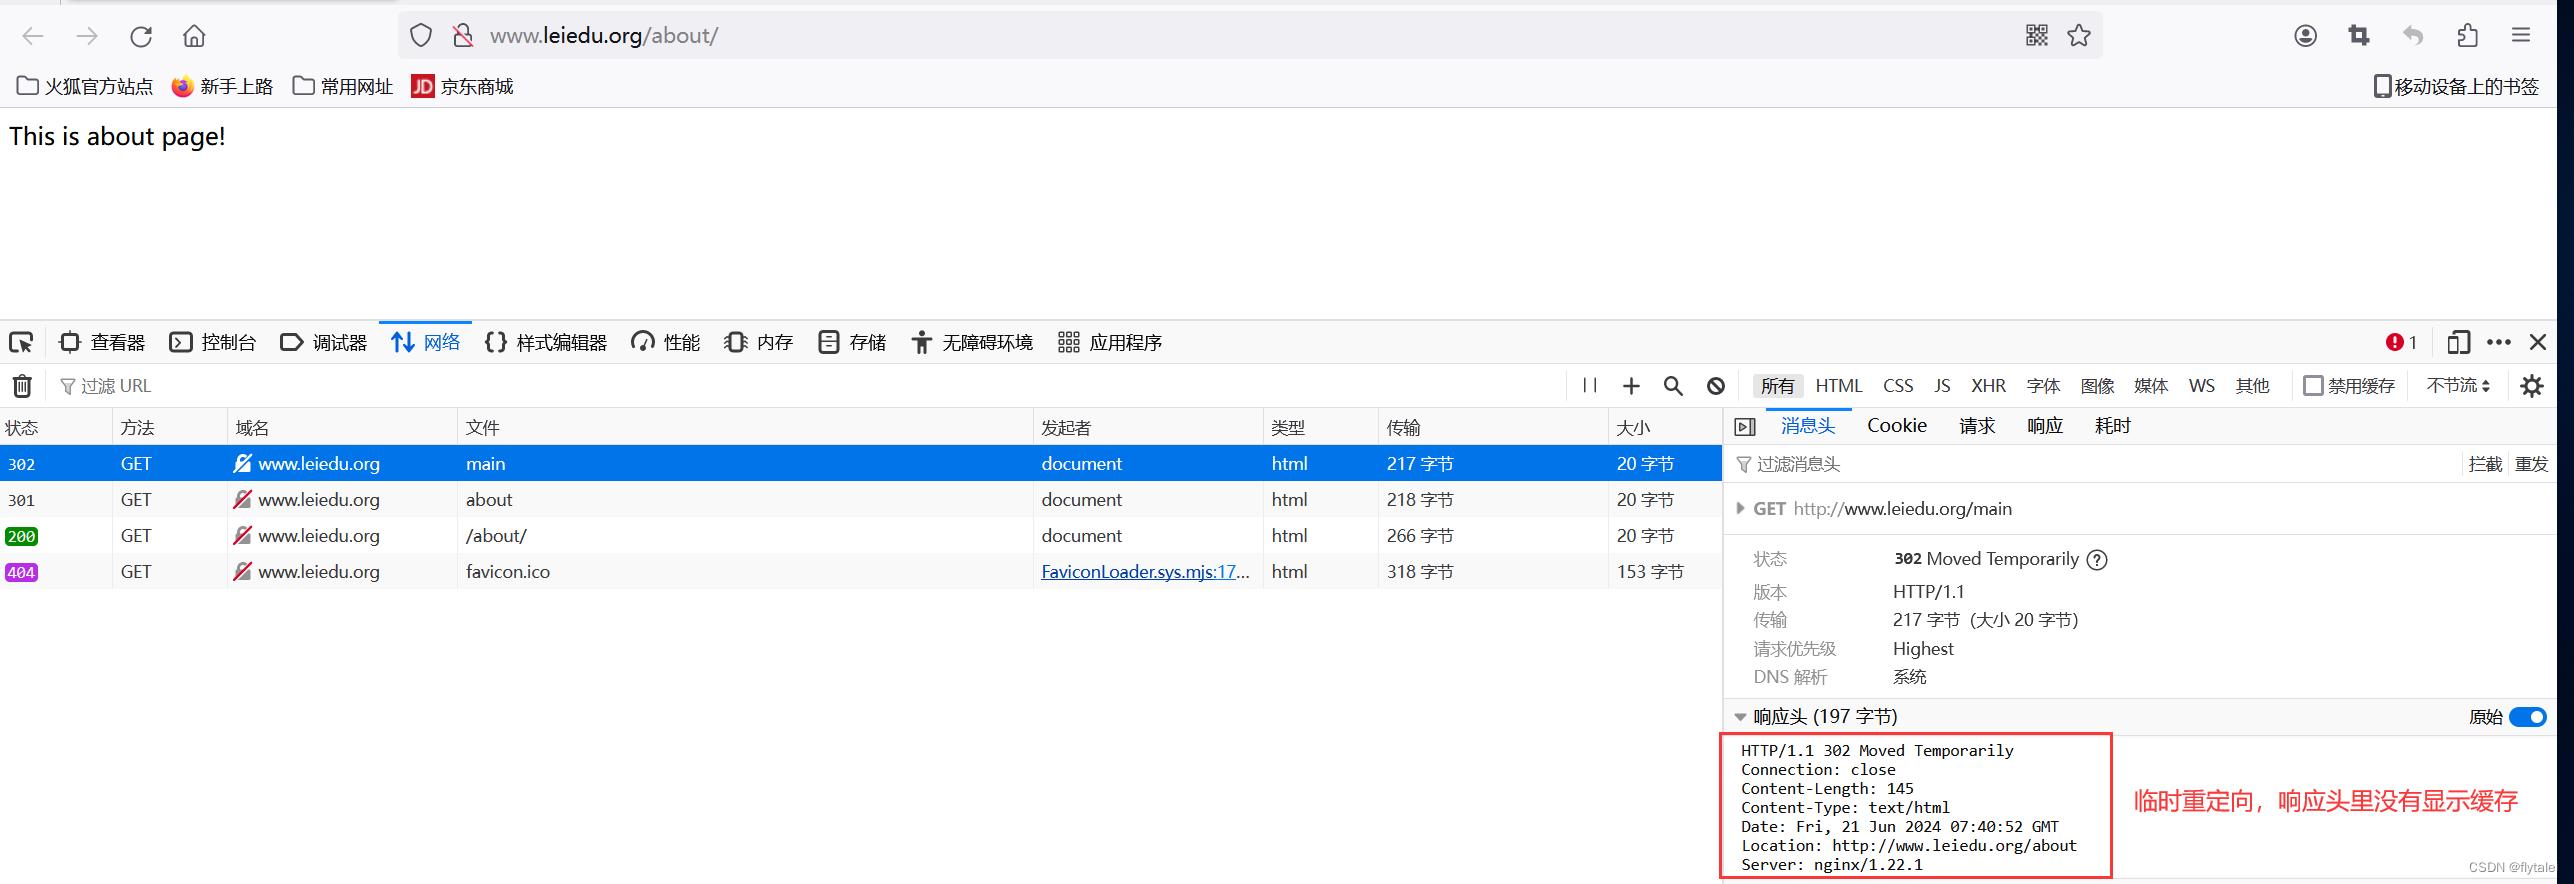
Task: Toggle the request details side panel icon
Action: pos(1745,427)
